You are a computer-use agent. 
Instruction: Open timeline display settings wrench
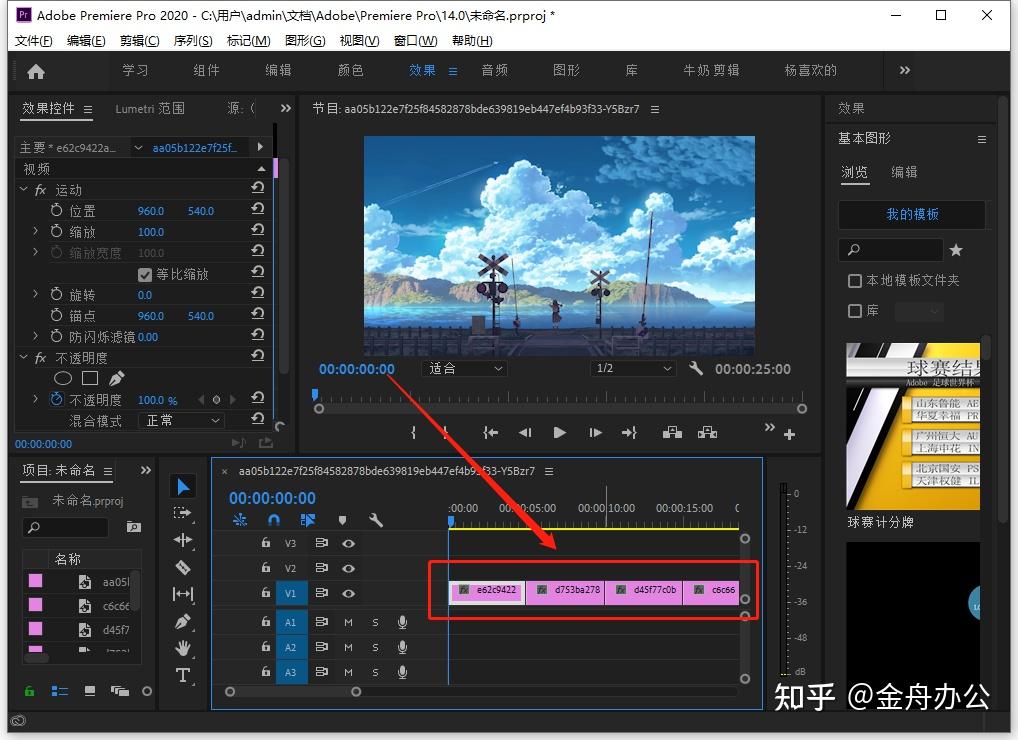click(376, 520)
